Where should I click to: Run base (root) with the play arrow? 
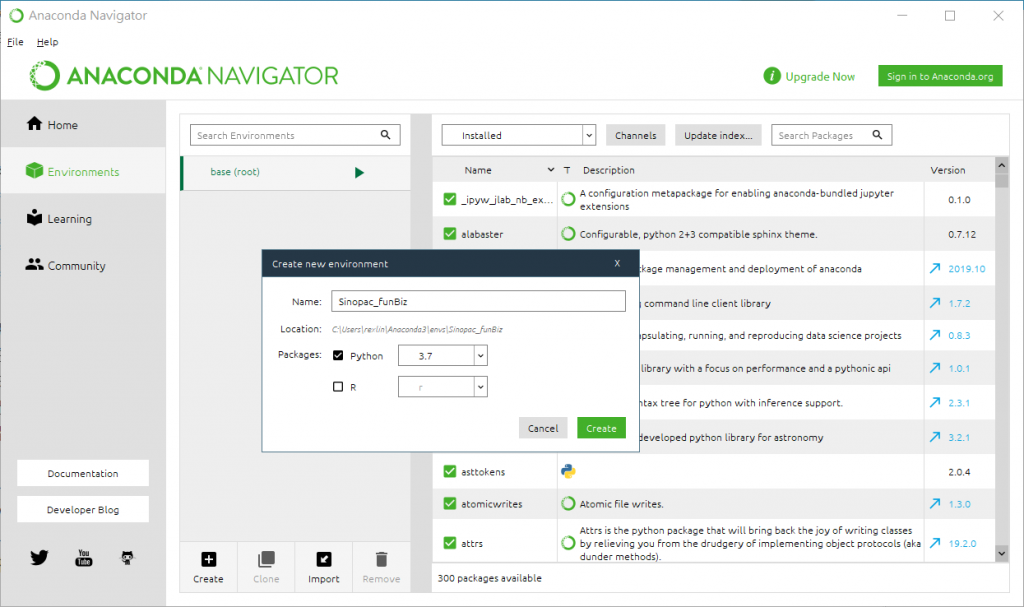[x=359, y=172]
